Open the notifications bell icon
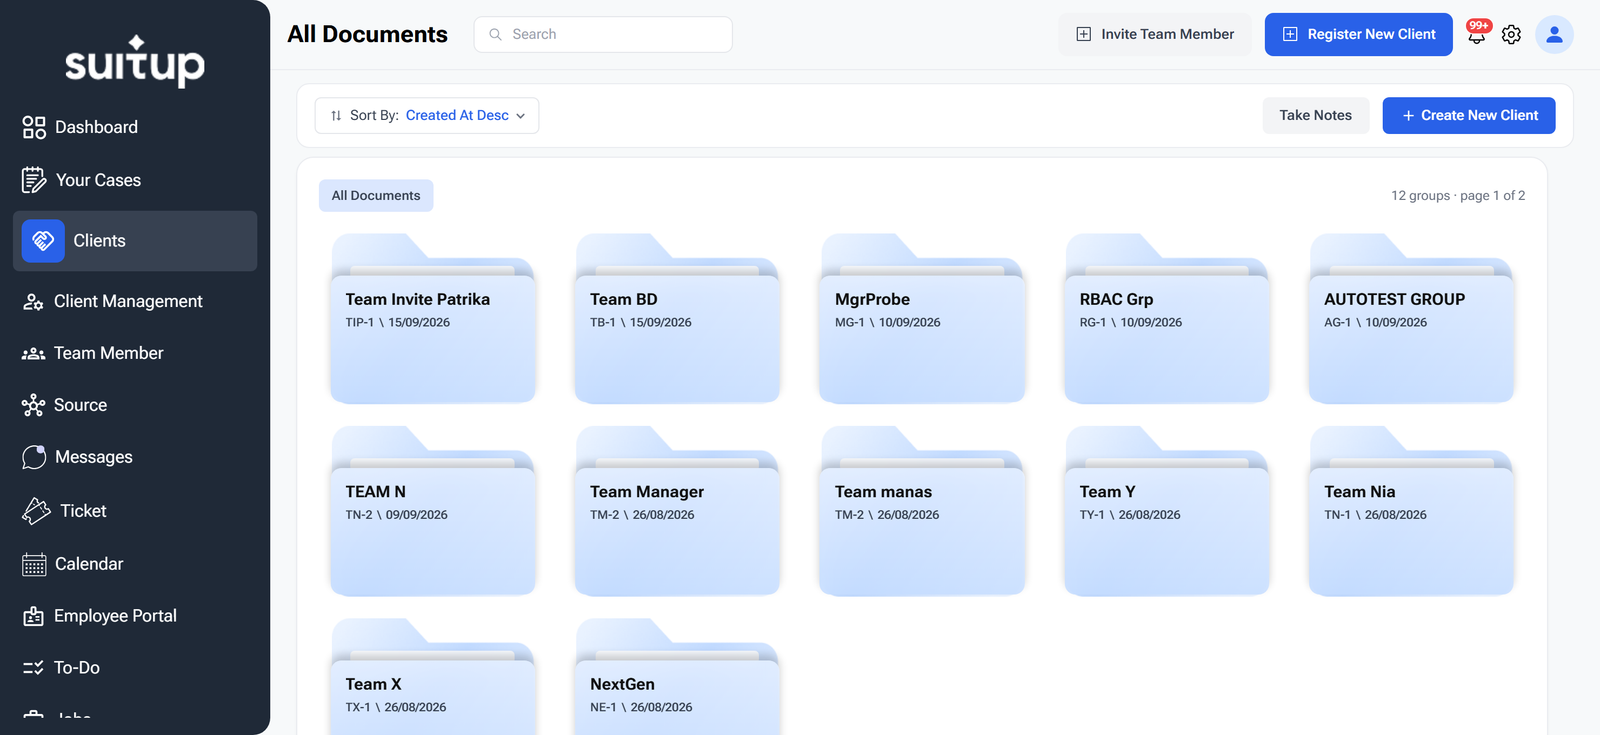This screenshot has height=735, width=1600. coord(1477,35)
